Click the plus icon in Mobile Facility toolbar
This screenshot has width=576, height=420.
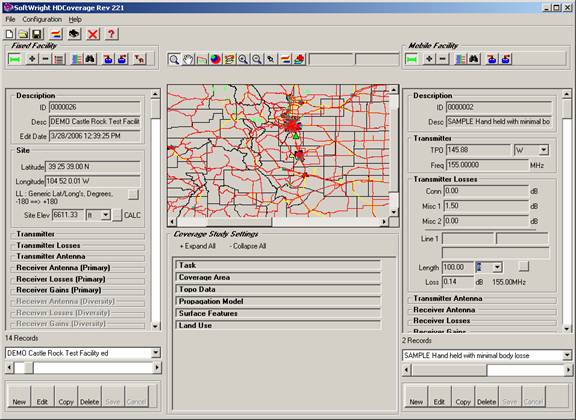tap(429, 59)
